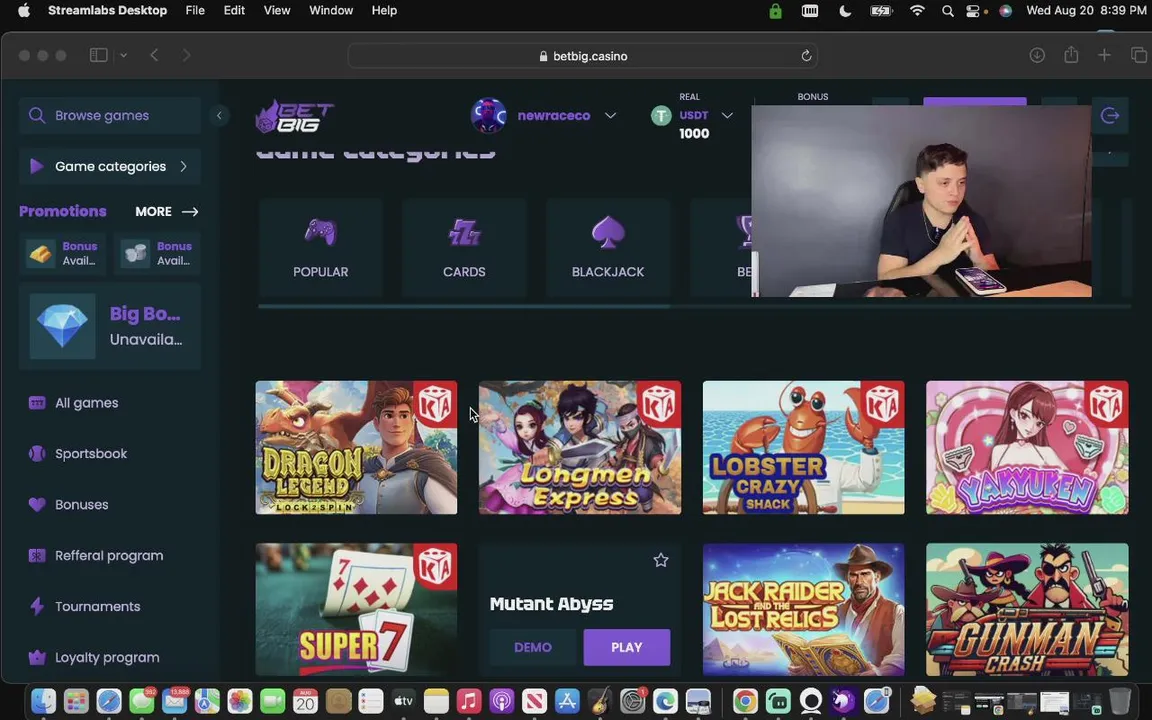Screen dimensions: 1152x720
Task: Favorite Mutant Abyss with the star icon
Action: [x=660, y=561]
